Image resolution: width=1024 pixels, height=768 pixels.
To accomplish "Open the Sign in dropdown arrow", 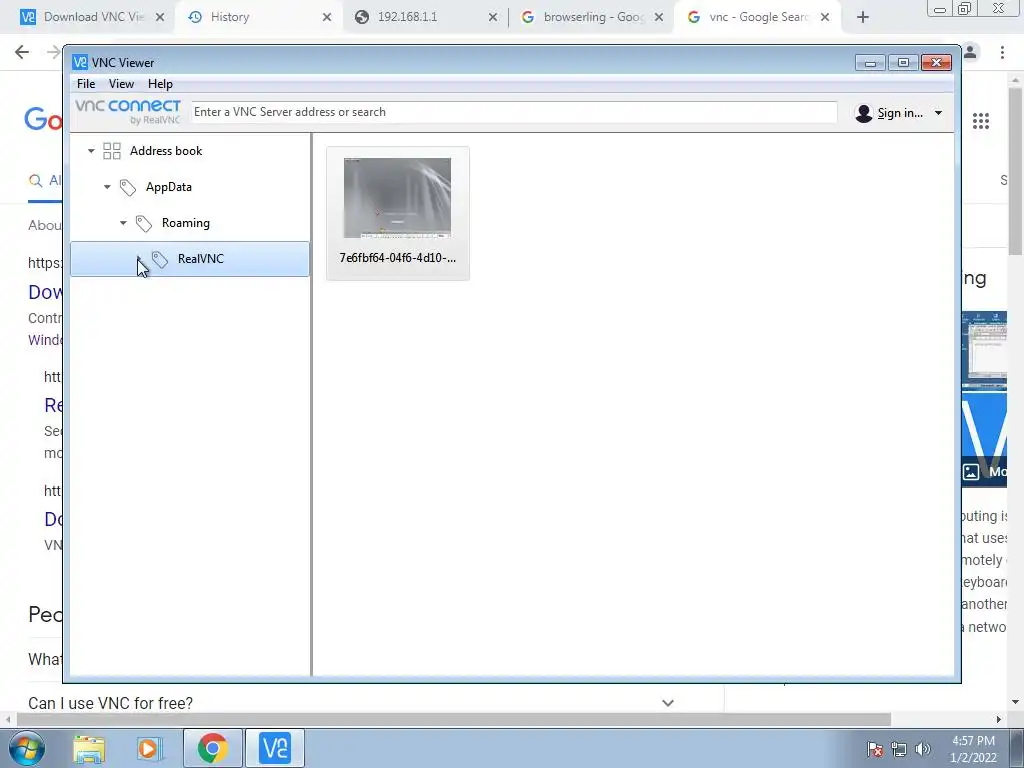I will (938, 113).
